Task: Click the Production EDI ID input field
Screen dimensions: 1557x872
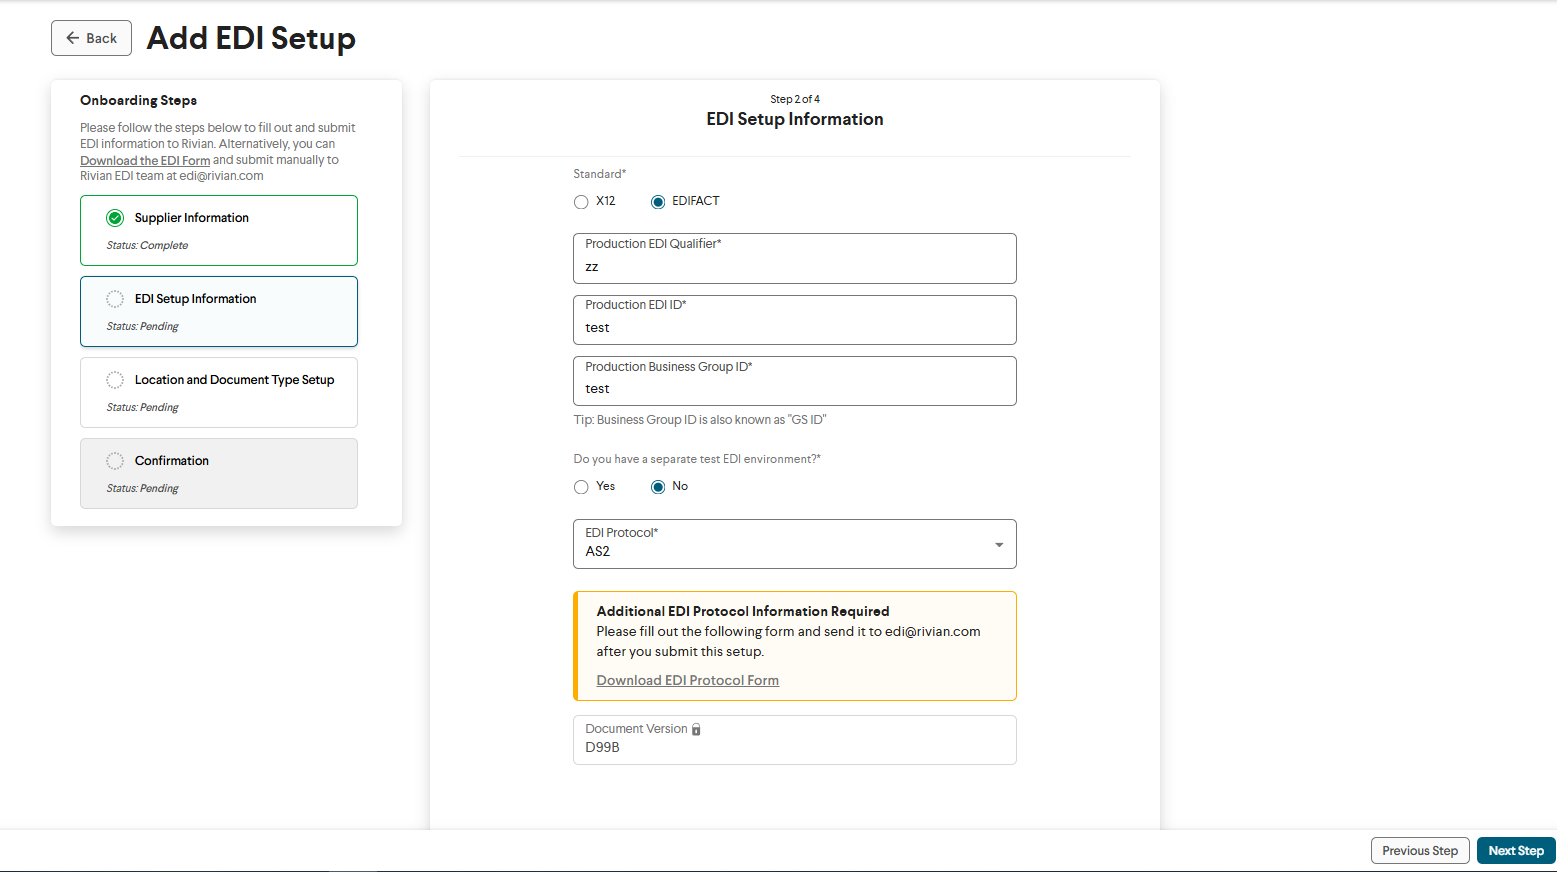Action: click(x=794, y=328)
